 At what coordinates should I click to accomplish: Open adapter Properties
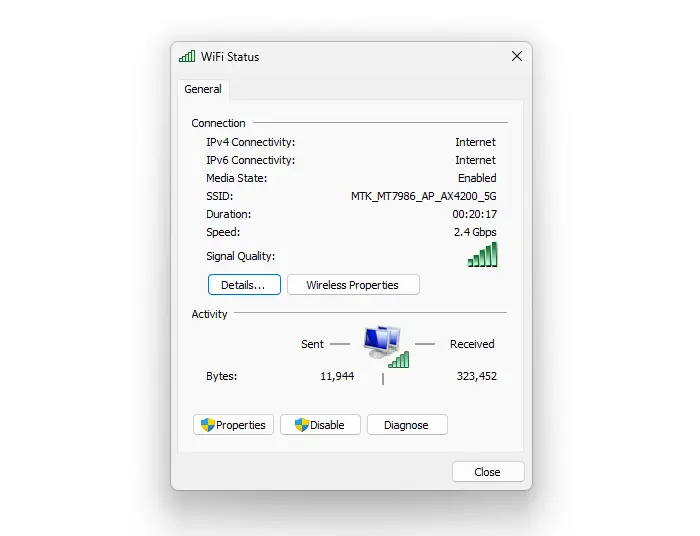pos(233,425)
